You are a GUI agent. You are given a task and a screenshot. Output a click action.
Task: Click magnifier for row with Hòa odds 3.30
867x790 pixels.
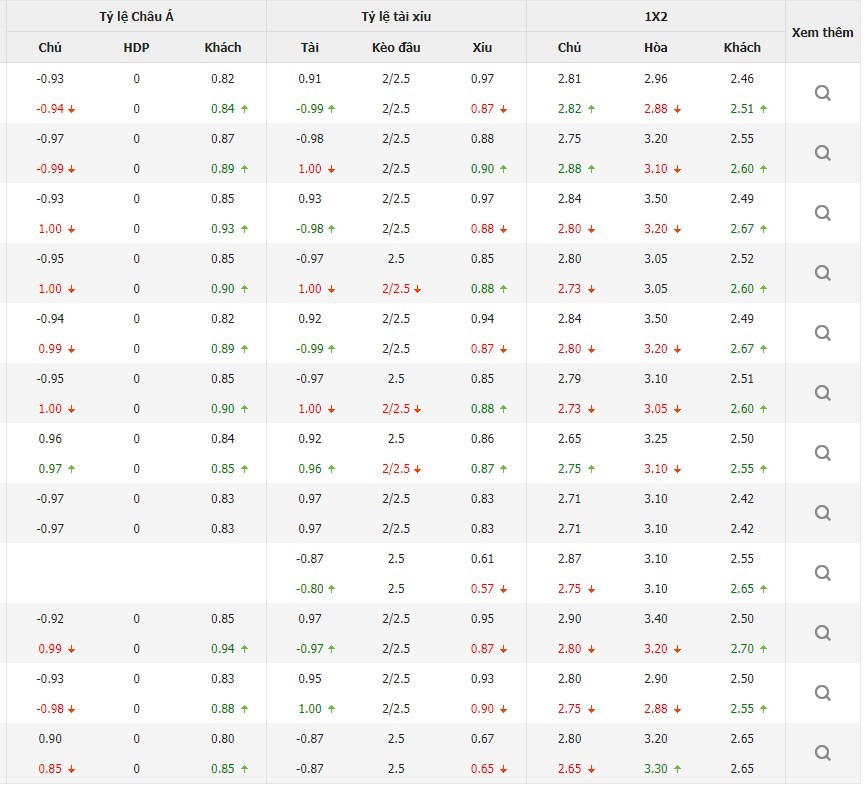point(822,753)
